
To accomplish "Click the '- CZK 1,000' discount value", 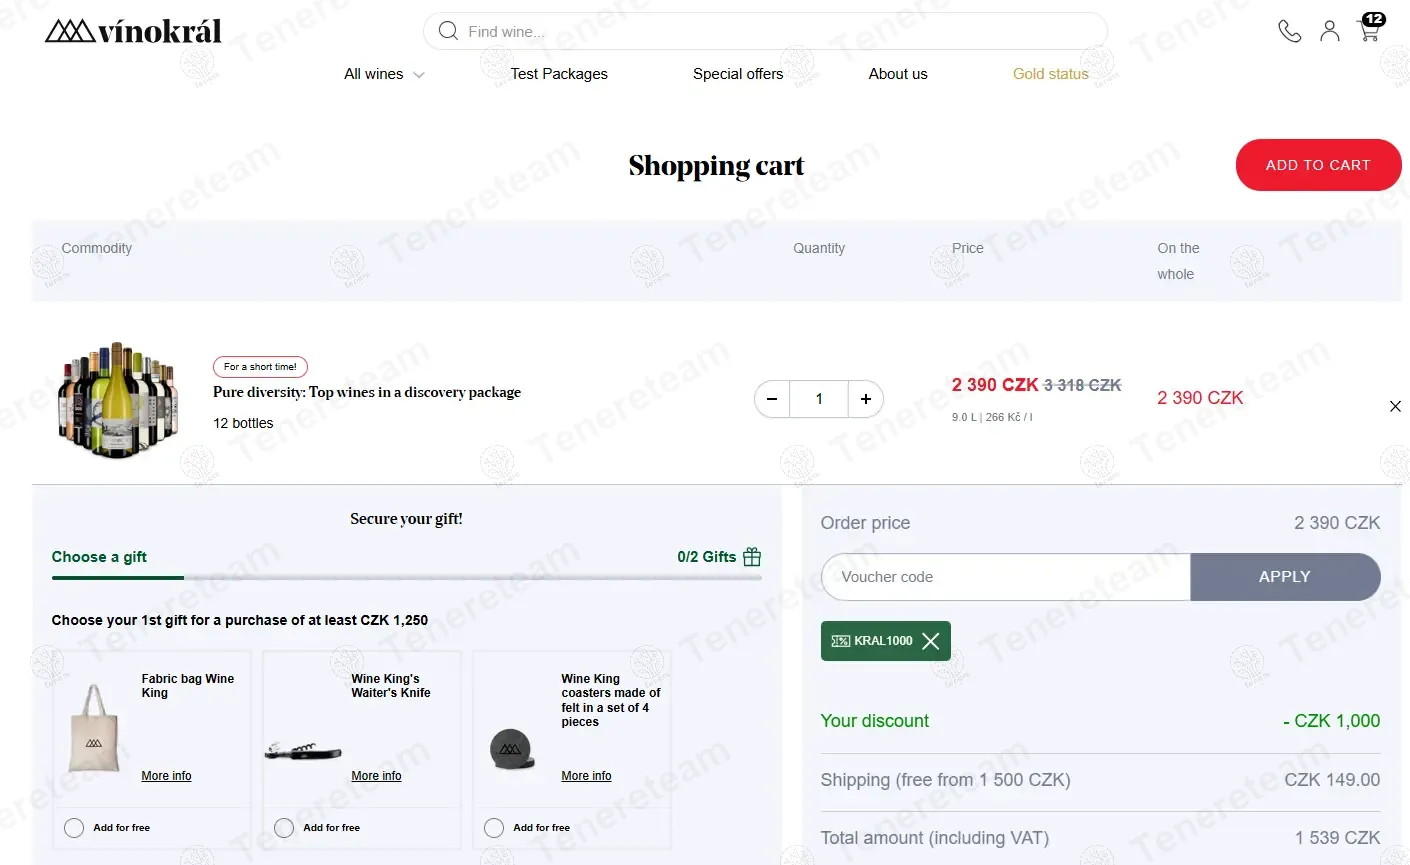I will 1331,721.
